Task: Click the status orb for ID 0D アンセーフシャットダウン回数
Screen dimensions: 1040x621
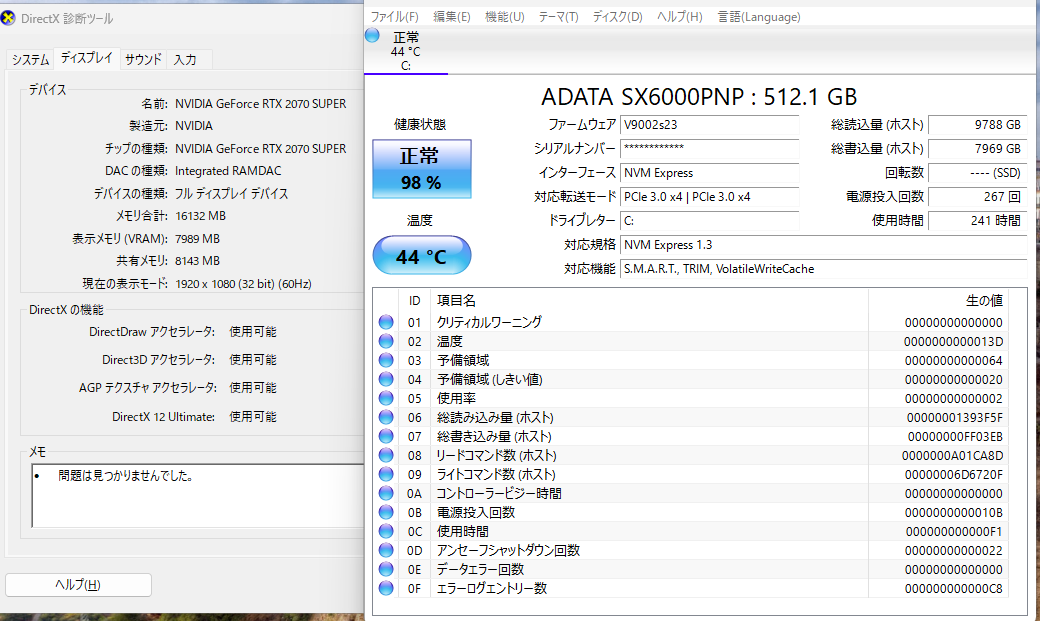Action: click(386, 550)
